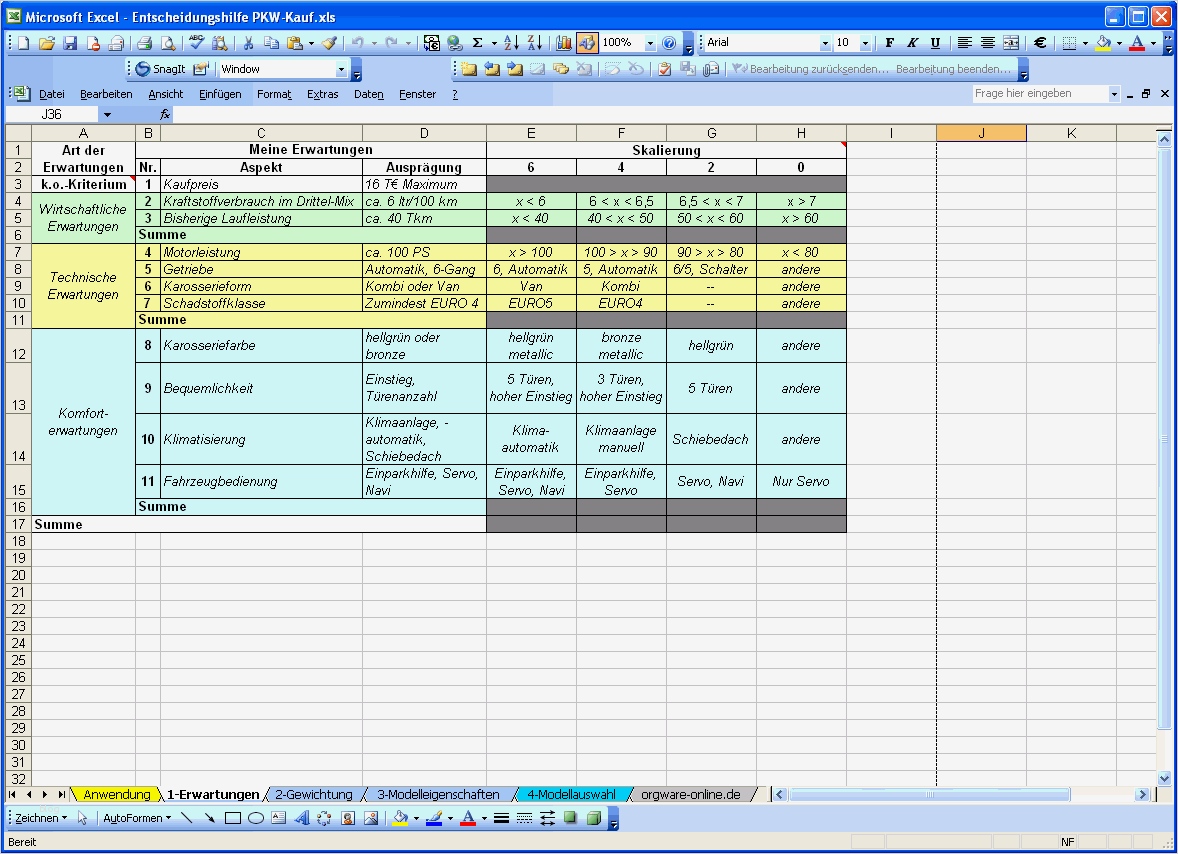The height and width of the screenshot is (854, 1178).
Task: Insert a diagram or org chart
Action: (324, 818)
